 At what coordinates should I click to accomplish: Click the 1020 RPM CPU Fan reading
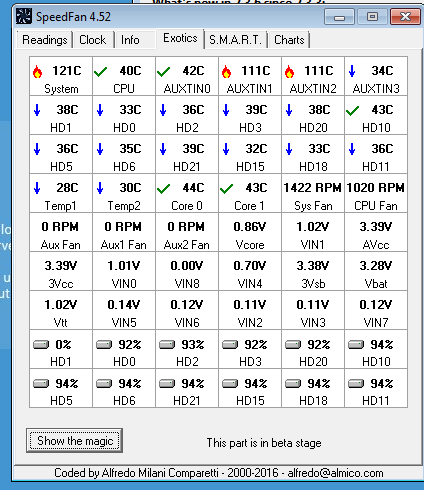coord(376,193)
